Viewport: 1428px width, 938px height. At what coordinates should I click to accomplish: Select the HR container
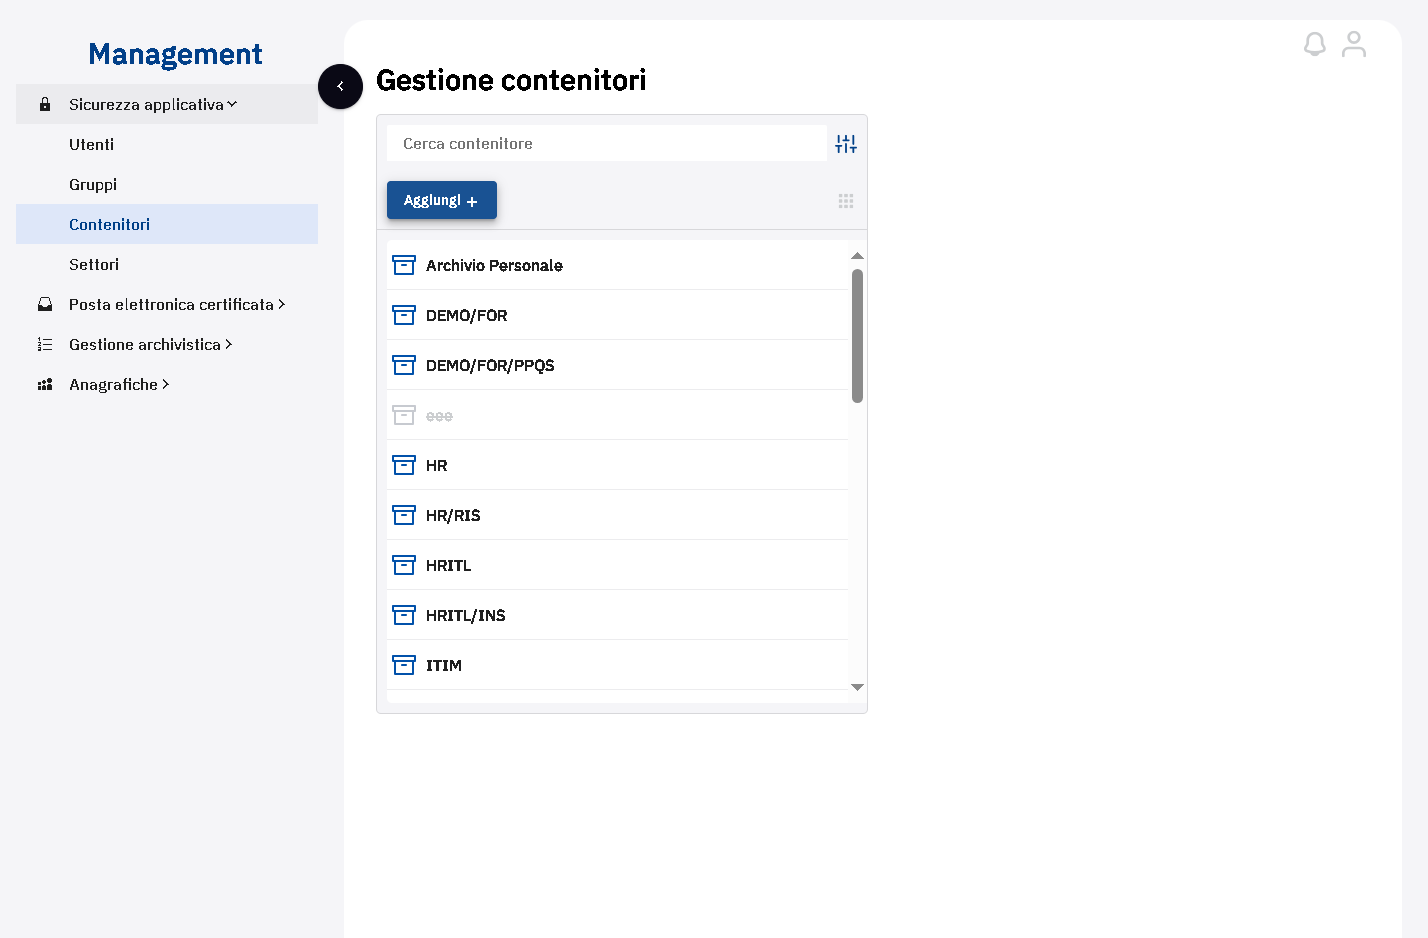pos(617,465)
